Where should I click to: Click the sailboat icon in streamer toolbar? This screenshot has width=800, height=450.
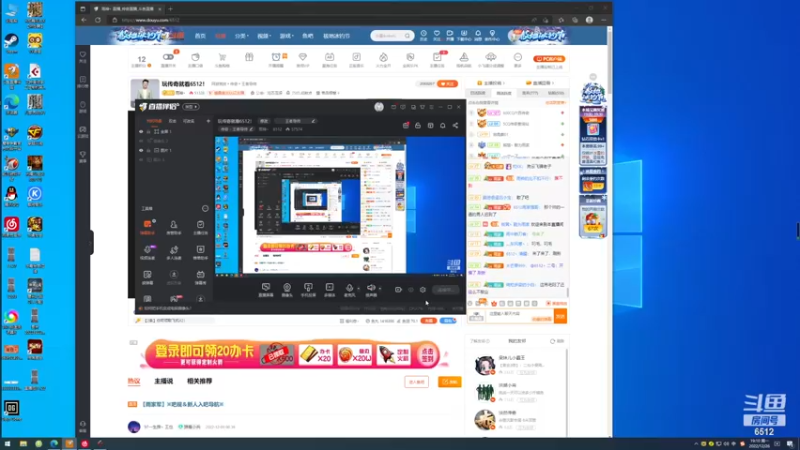coord(464,57)
